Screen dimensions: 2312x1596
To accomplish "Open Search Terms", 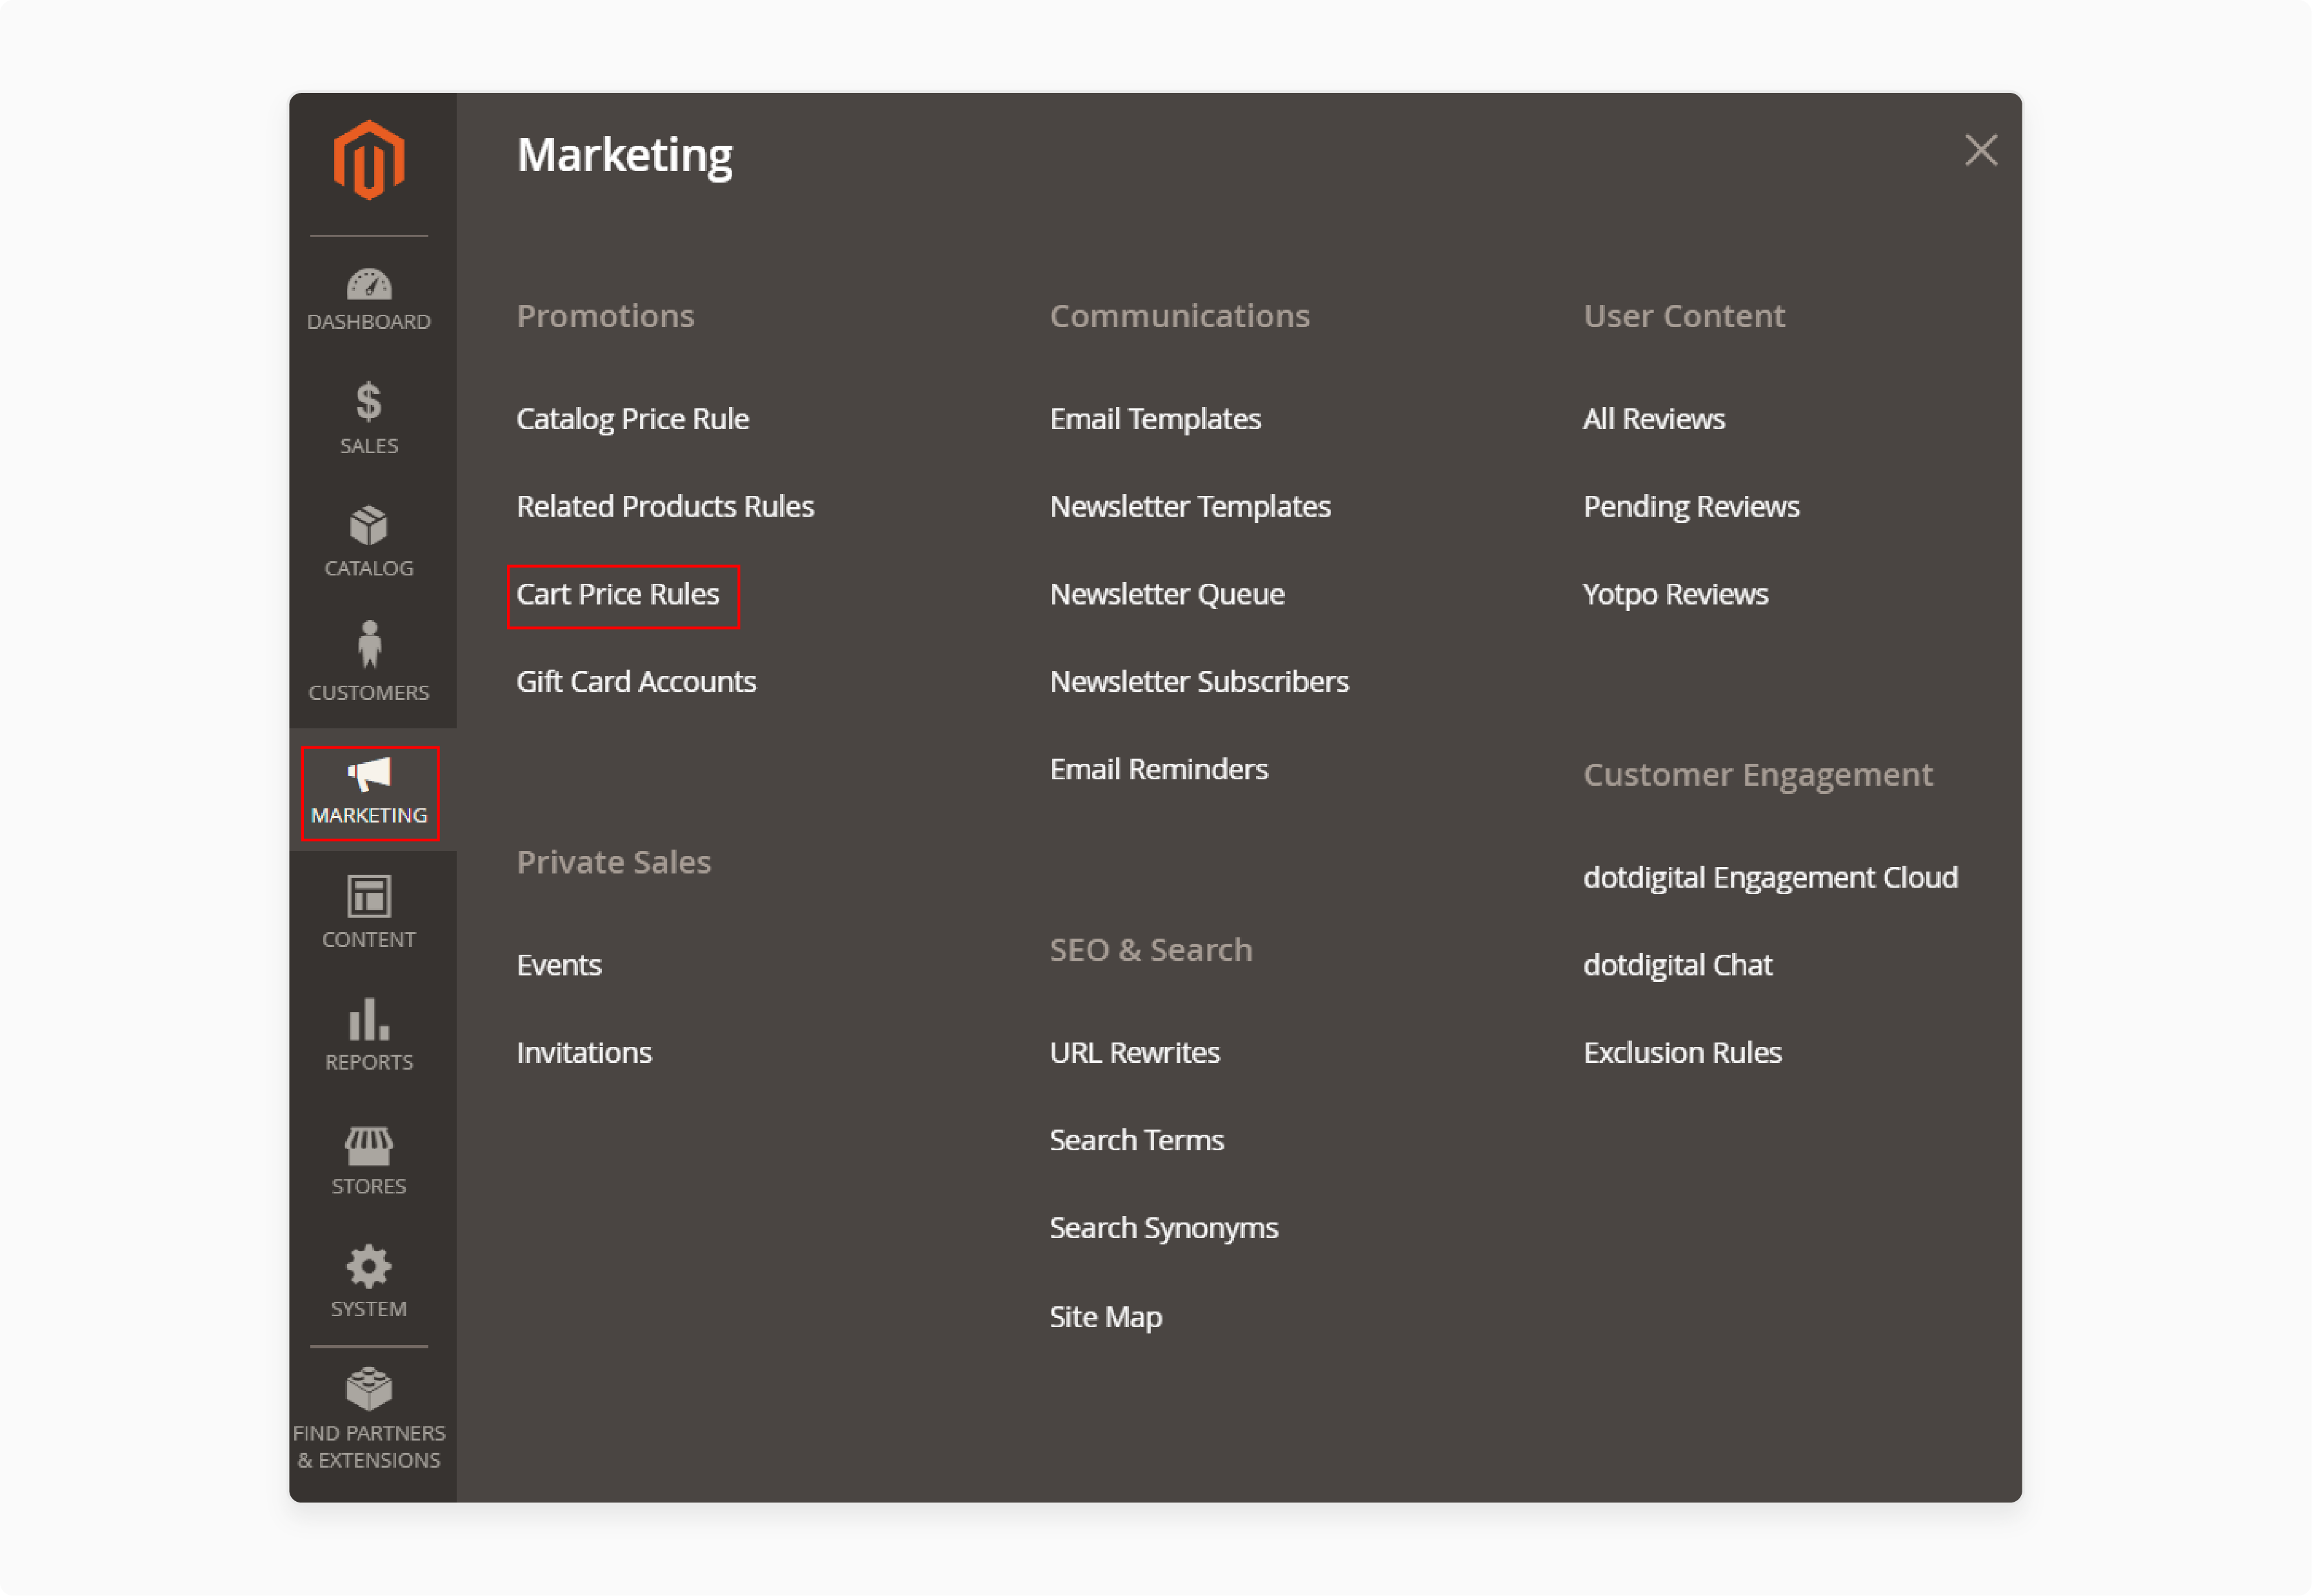I will [x=1137, y=1141].
